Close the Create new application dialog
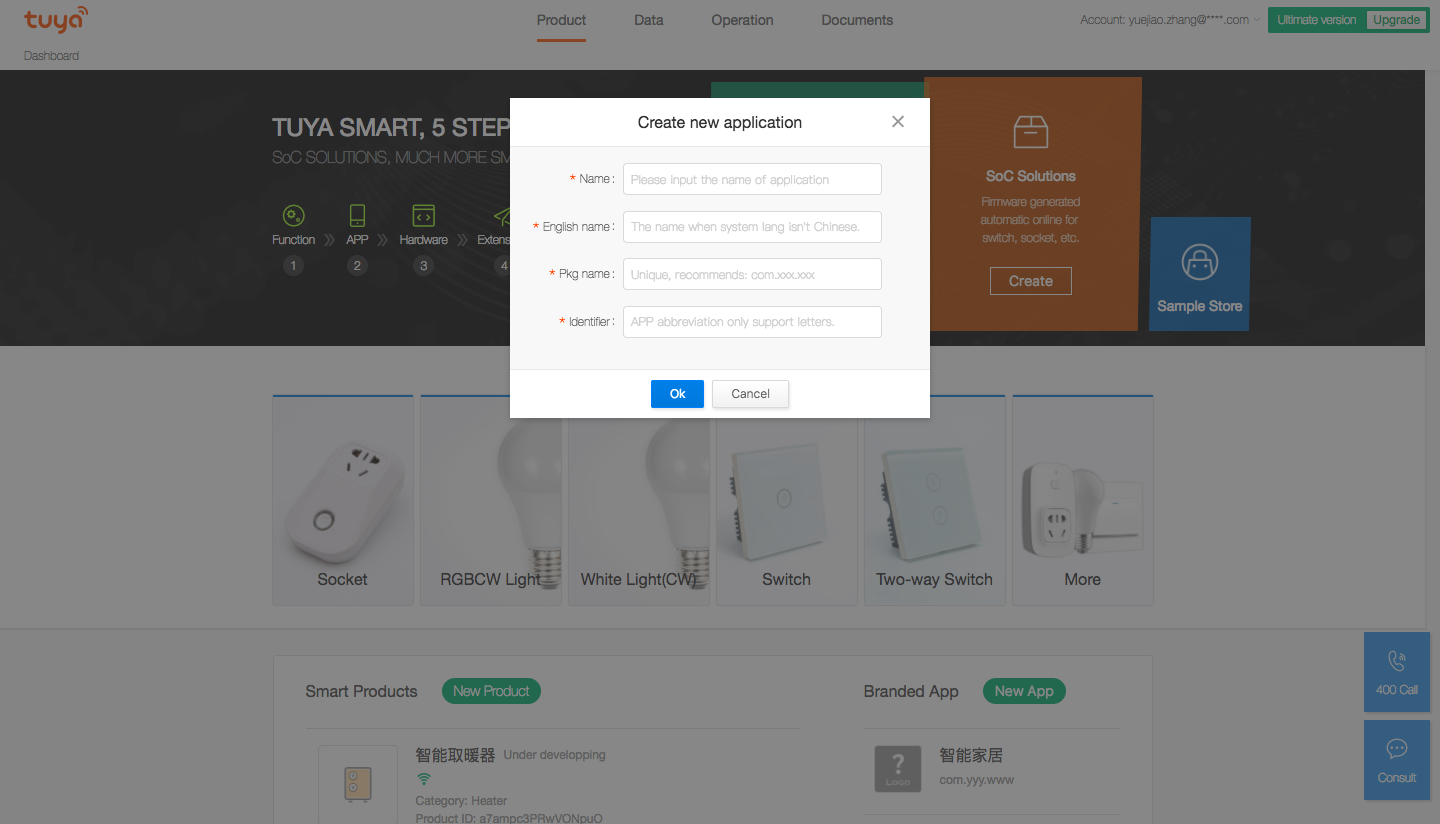The width and height of the screenshot is (1440, 824). (x=898, y=122)
